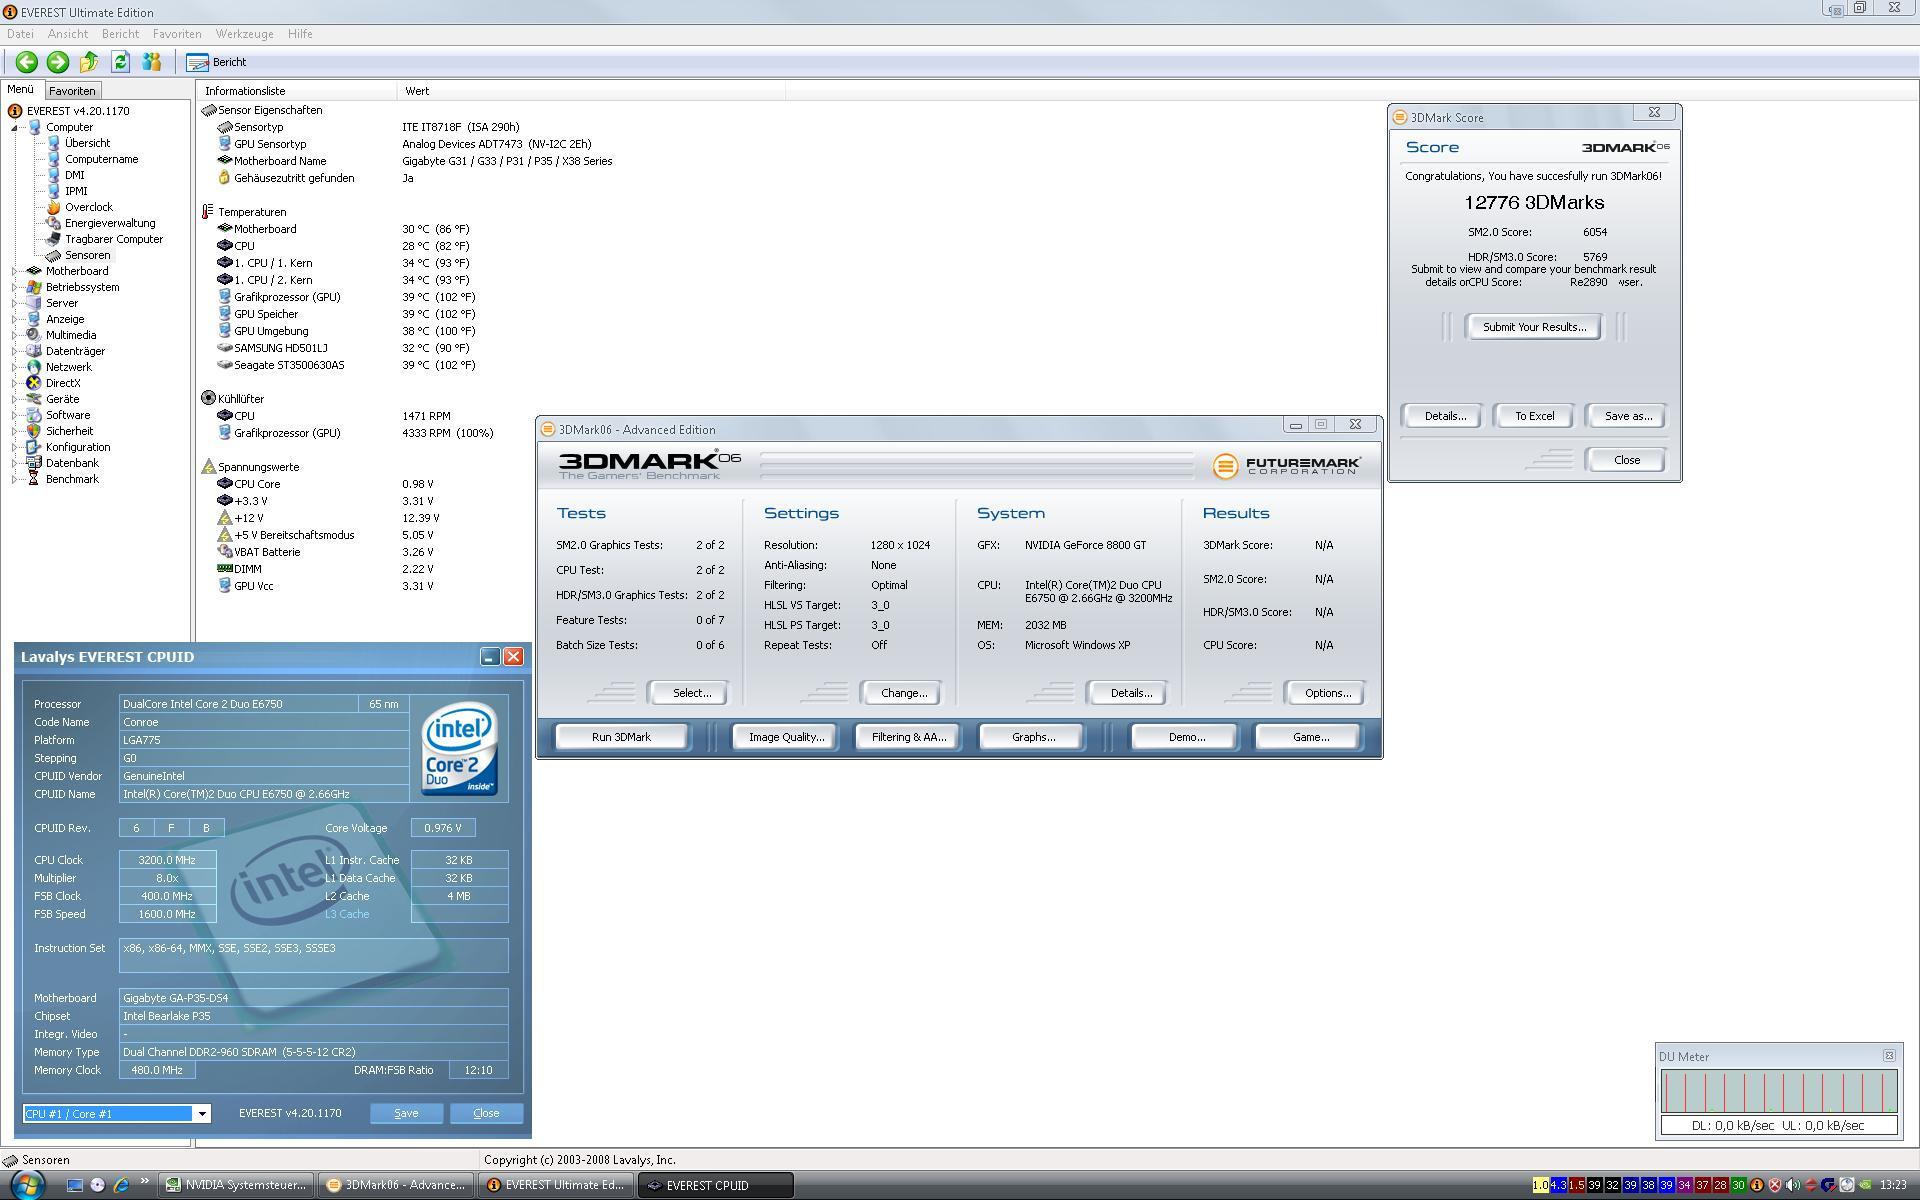
Task: Switch to the NVIDIA Systemsteuerung taskbar button
Action: (238, 1185)
